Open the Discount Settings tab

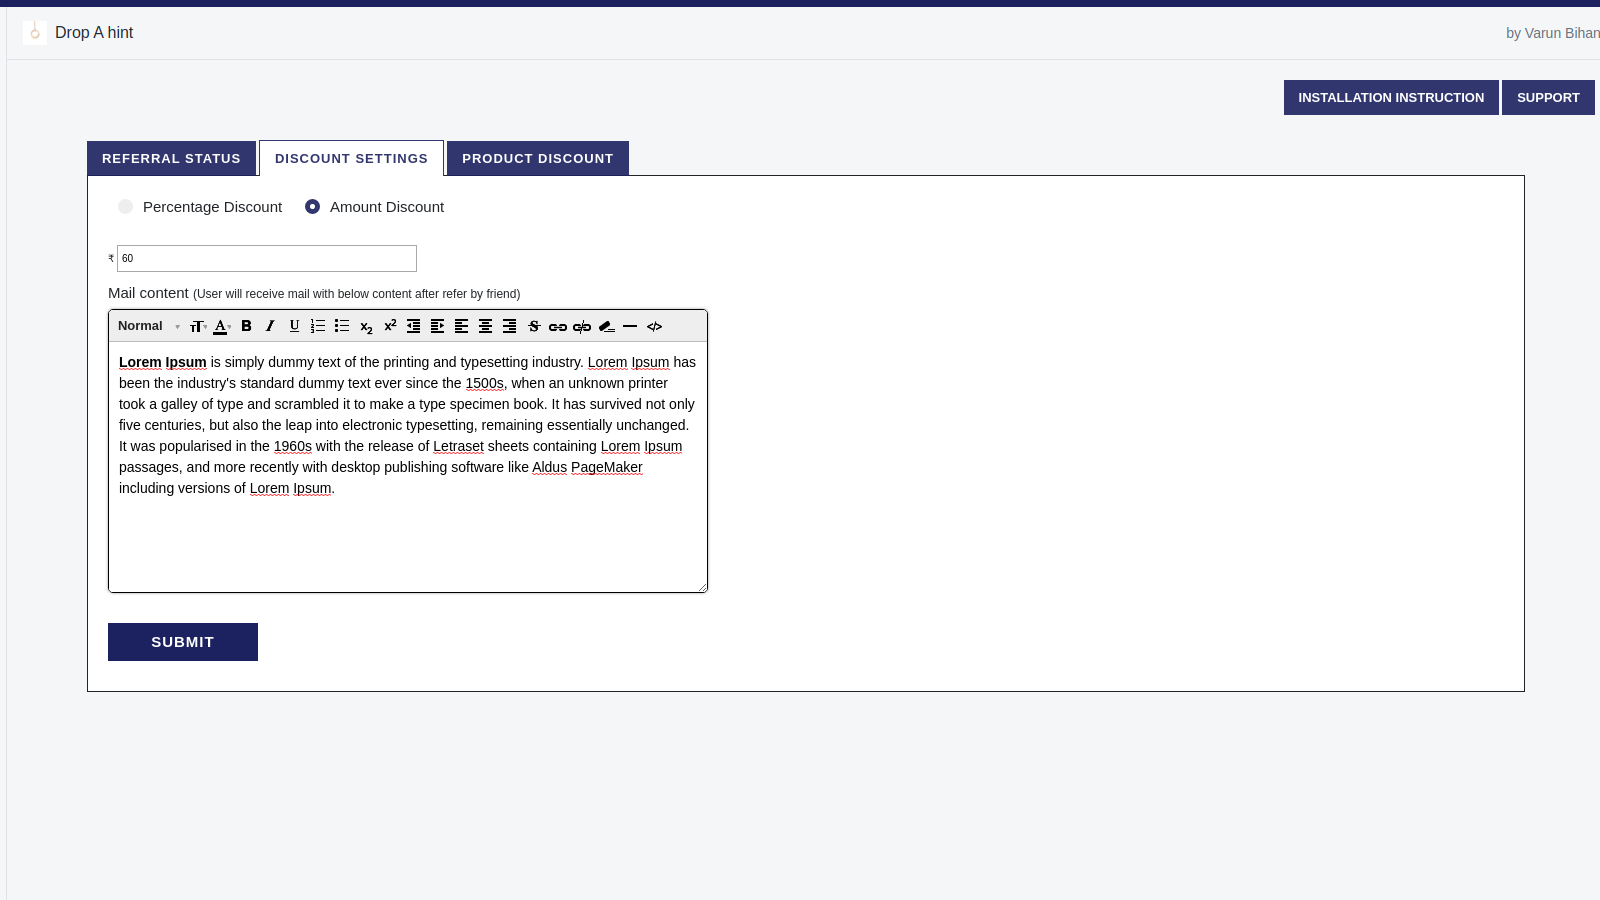pyautogui.click(x=351, y=158)
